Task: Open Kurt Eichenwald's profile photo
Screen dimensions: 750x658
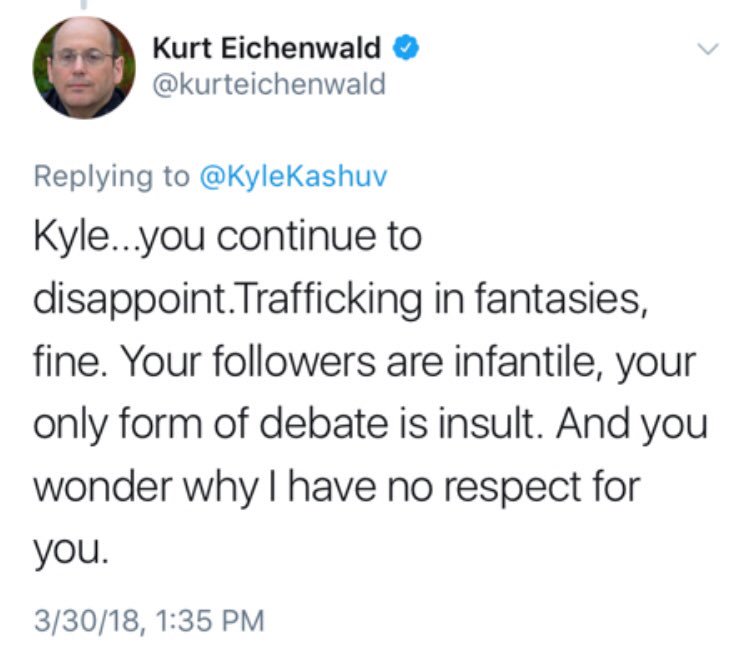Action: 84,67
